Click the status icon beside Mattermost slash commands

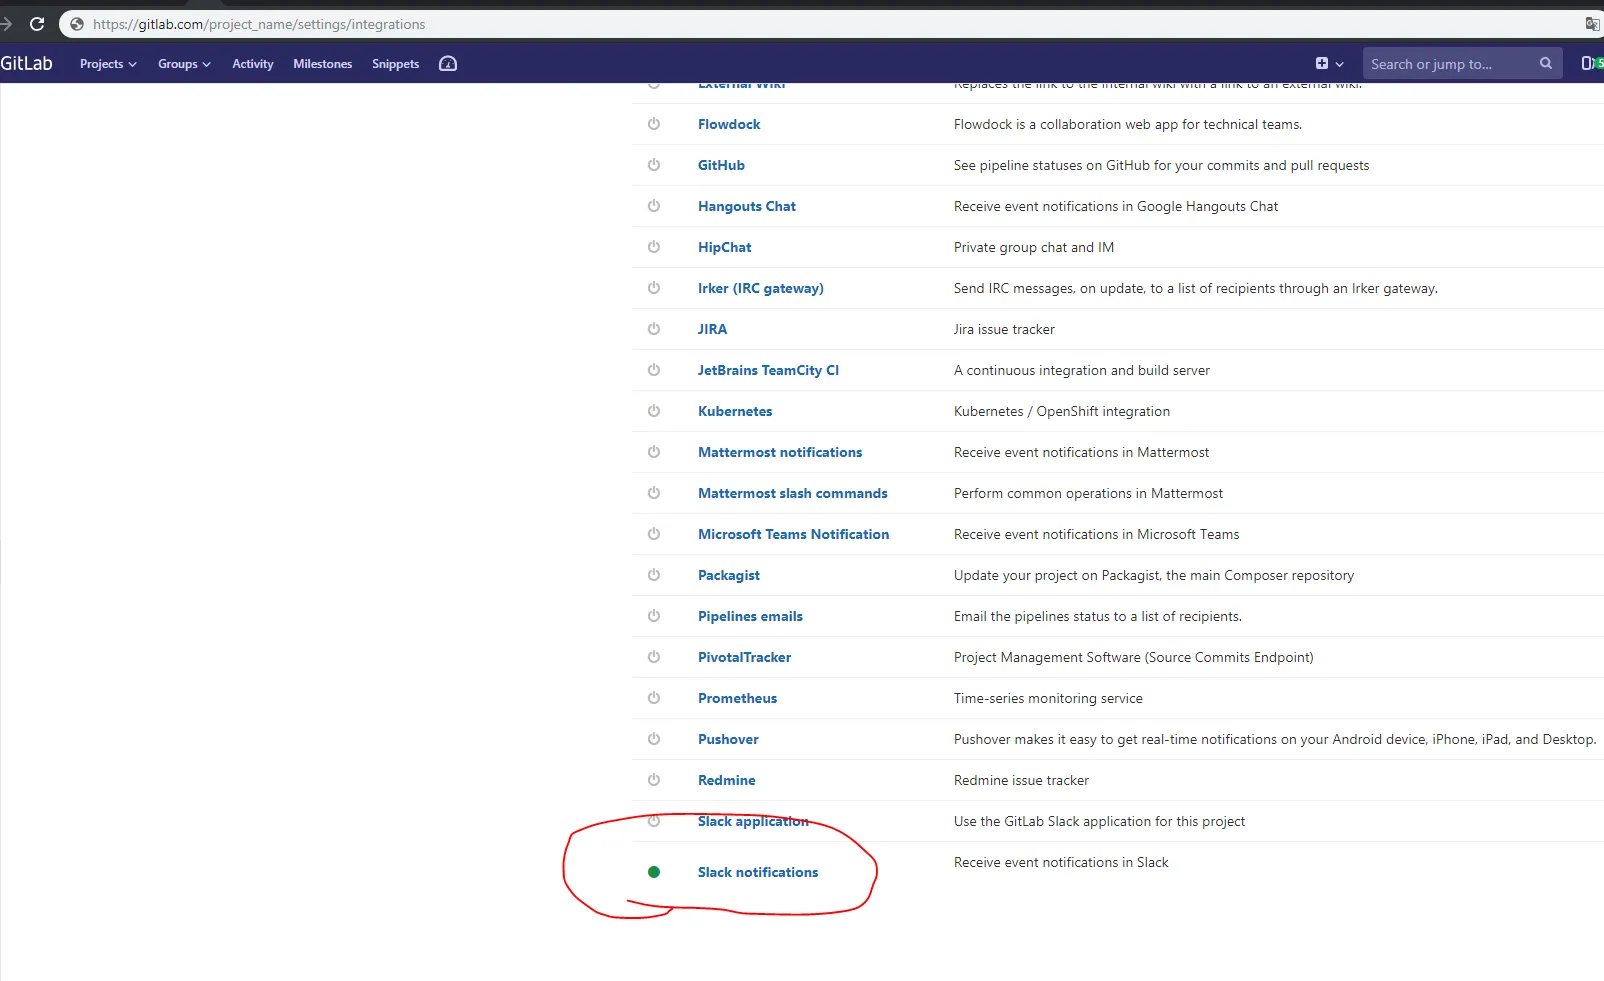pos(654,493)
